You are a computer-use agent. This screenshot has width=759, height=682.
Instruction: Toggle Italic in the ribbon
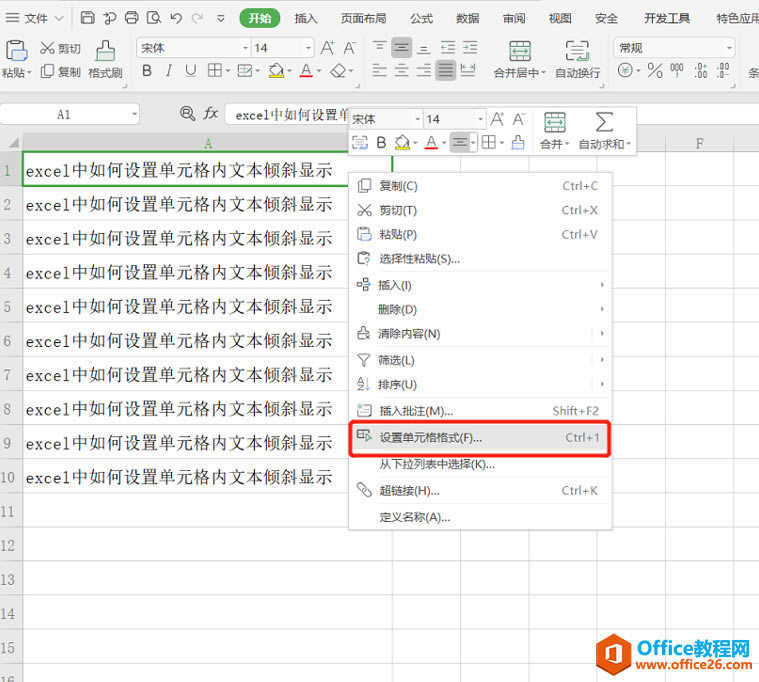coord(168,71)
